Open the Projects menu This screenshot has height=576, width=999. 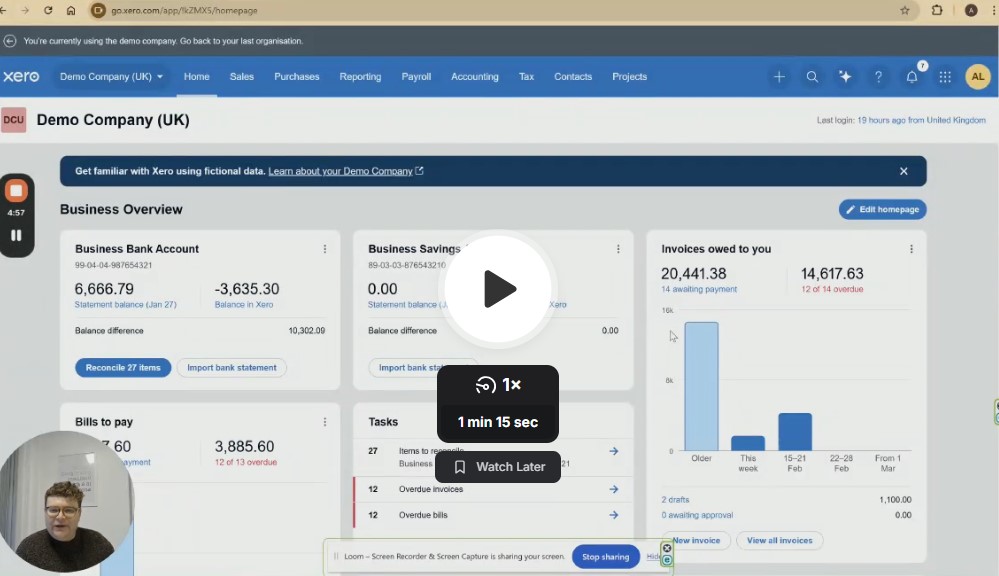tap(629, 76)
